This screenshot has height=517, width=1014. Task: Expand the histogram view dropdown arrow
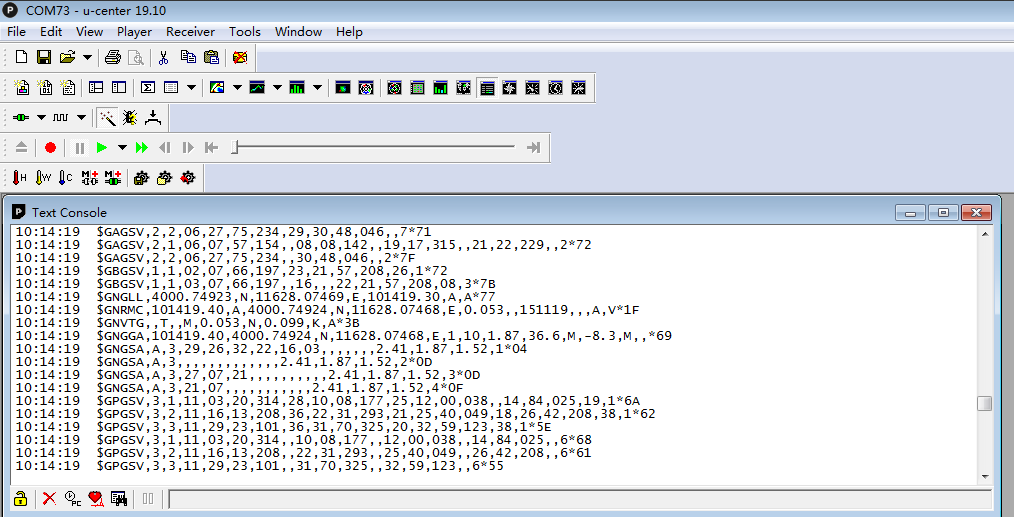318,87
